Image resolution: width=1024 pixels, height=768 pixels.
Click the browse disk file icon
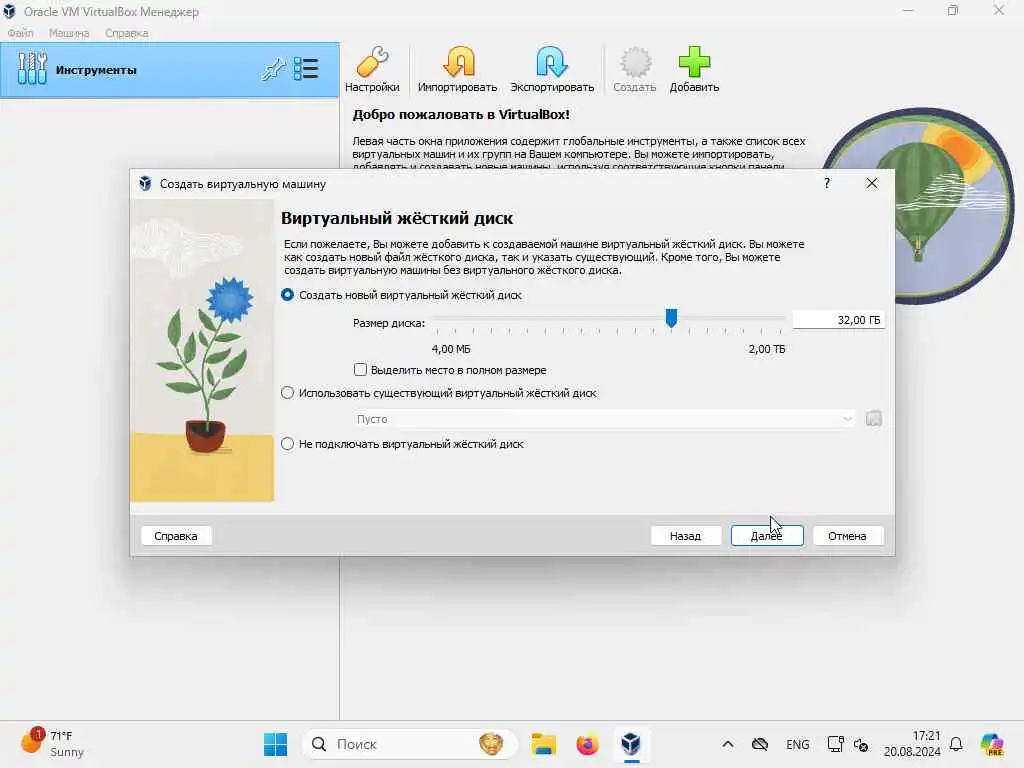[x=874, y=419]
